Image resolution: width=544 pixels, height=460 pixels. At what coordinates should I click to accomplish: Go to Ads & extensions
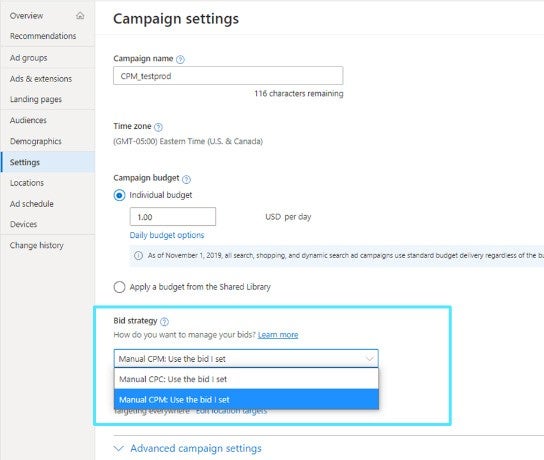(x=41, y=79)
